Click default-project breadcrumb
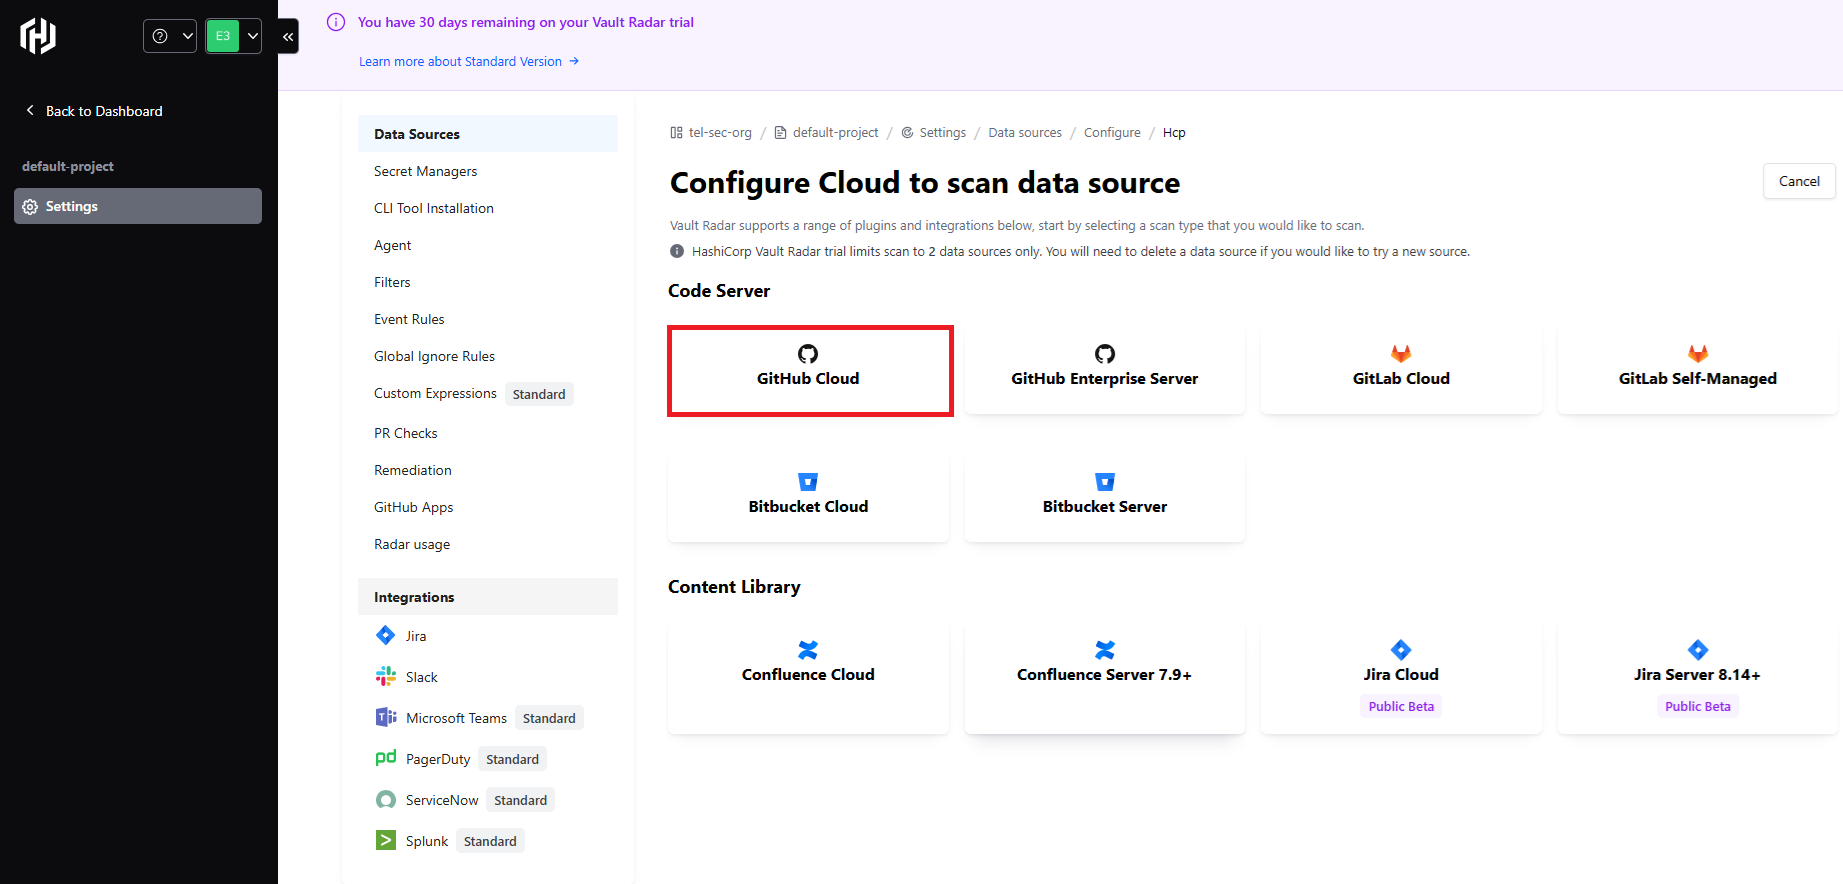Image resolution: width=1843 pixels, height=884 pixels. pyautogui.click(x=836, y=132)
